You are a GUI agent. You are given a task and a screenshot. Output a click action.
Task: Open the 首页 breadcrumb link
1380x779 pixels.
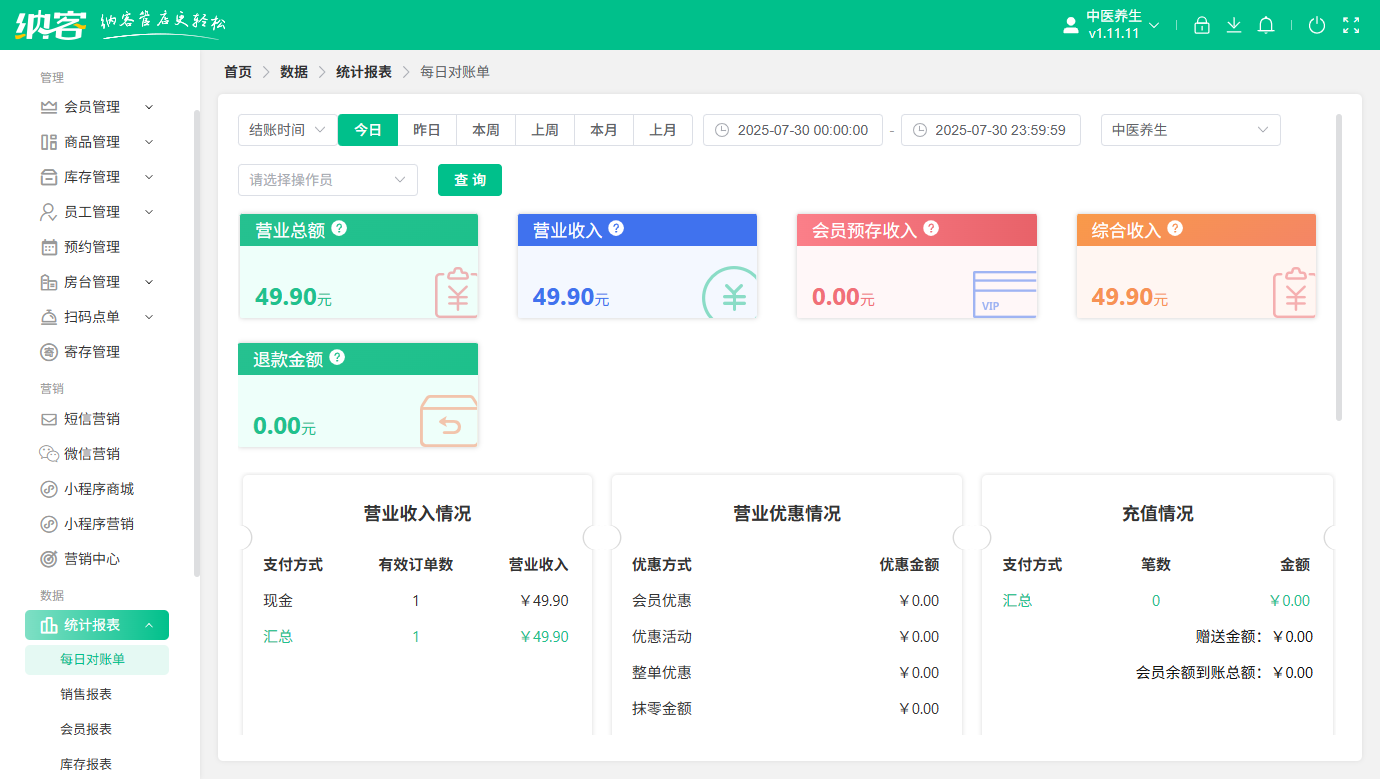(237, 72)
